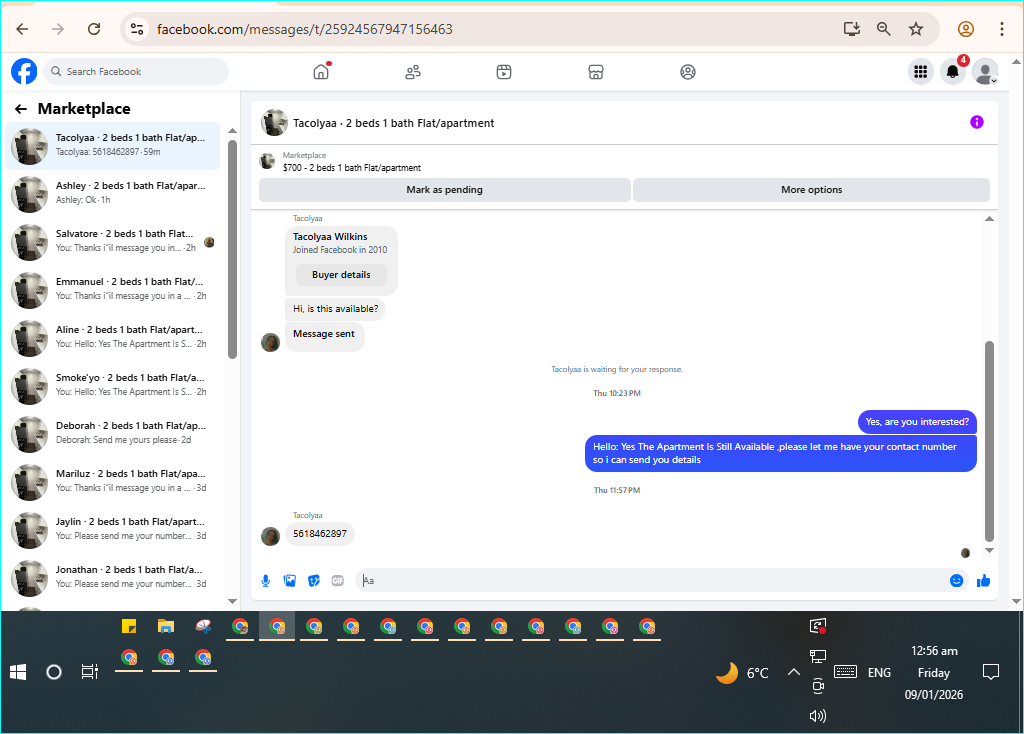Image resolution: width=1024 pixels, height=734 pixels.
Task: Click the chat header listing thumbnail
Action: coord(274,123)
